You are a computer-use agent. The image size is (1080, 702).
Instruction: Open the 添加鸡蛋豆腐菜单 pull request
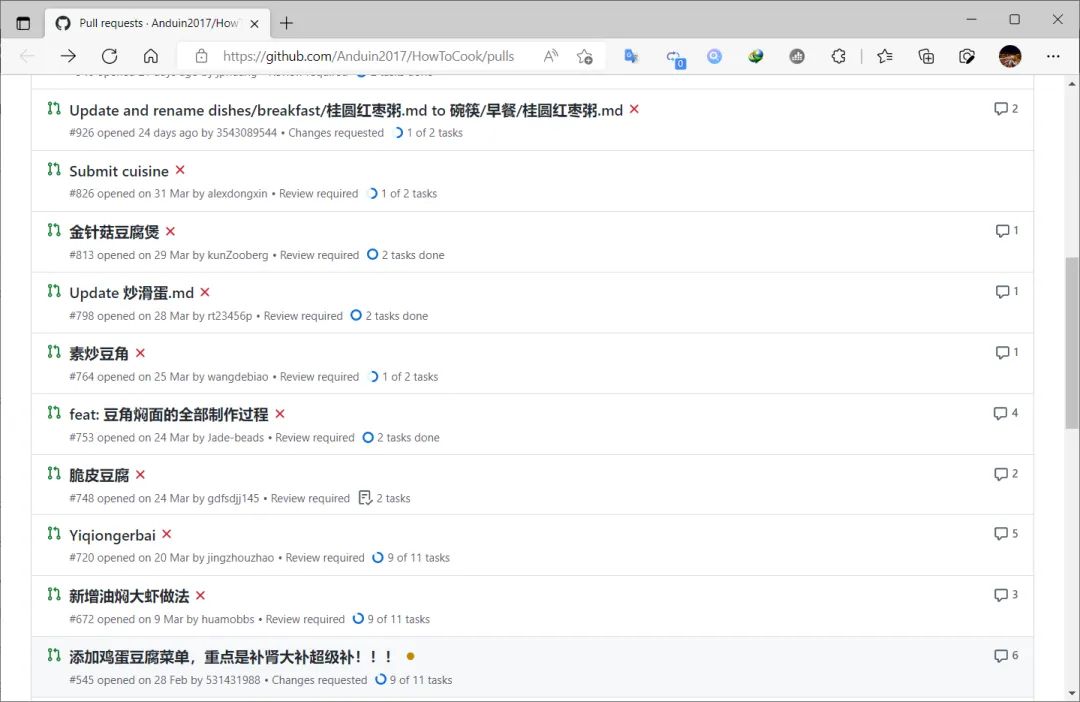click(231, 657)
